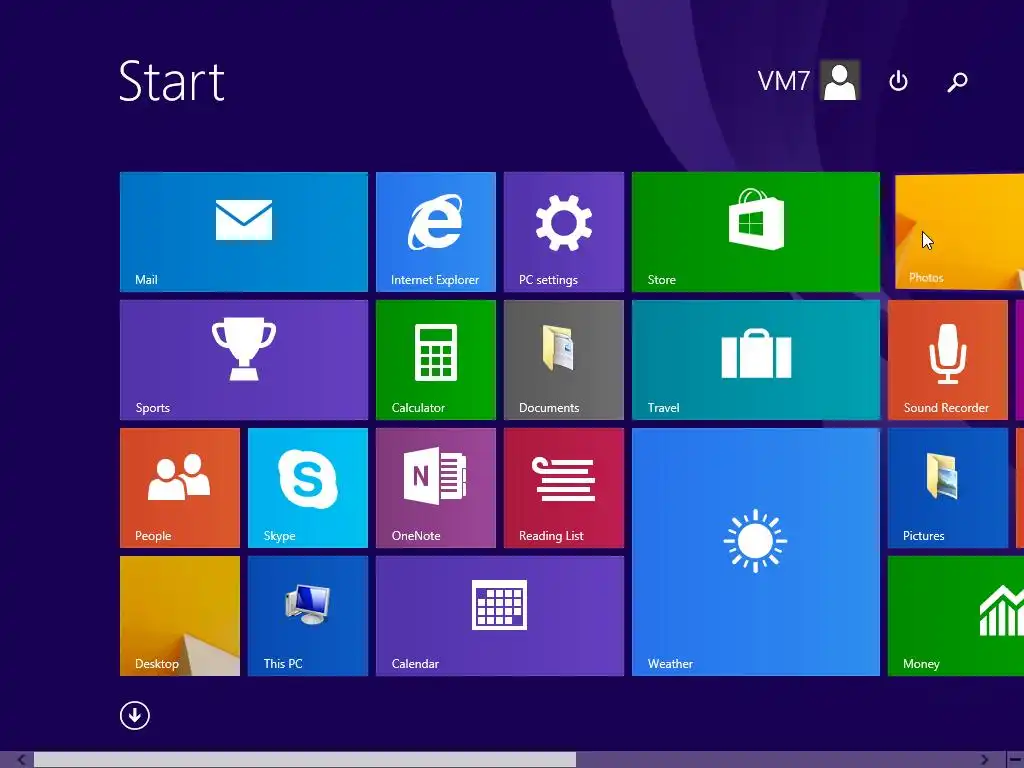Open the Calendar tile
Viewport: 1024px width, 768px height.
tap(500, 616)
